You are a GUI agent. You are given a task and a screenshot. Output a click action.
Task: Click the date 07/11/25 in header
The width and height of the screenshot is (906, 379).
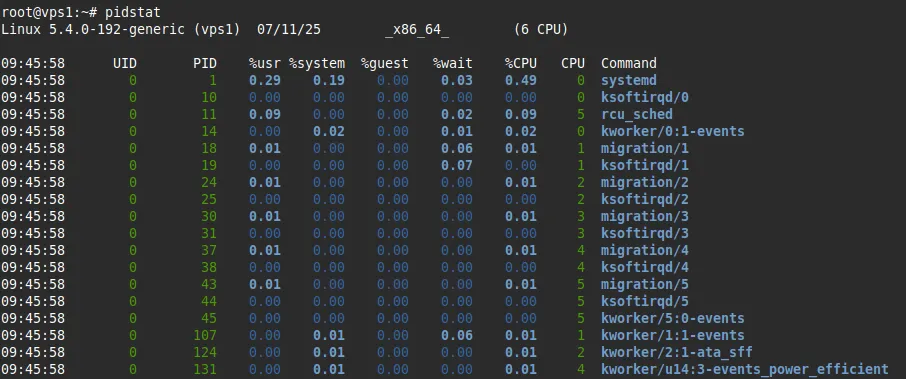(x=289, y=29)
